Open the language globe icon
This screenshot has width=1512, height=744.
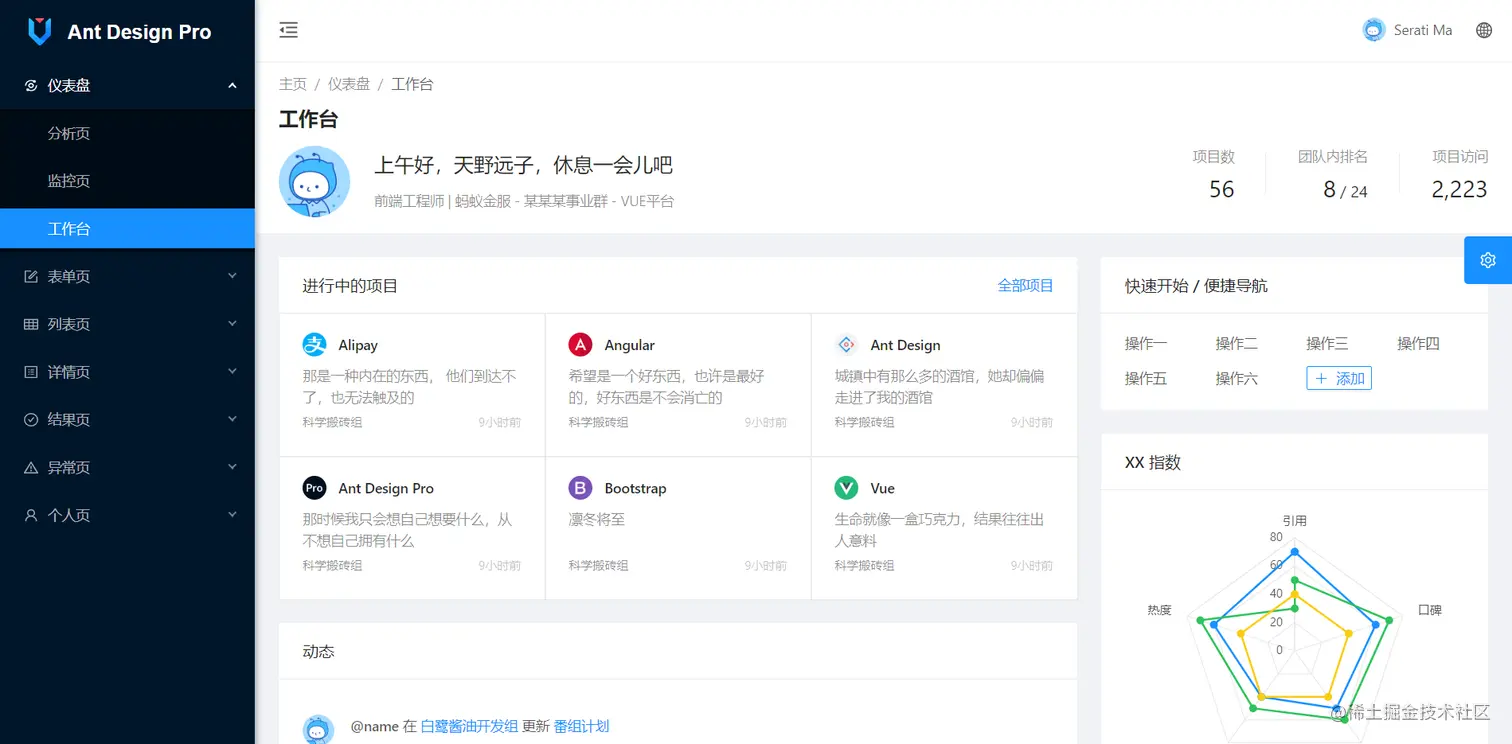[1484, 30]
